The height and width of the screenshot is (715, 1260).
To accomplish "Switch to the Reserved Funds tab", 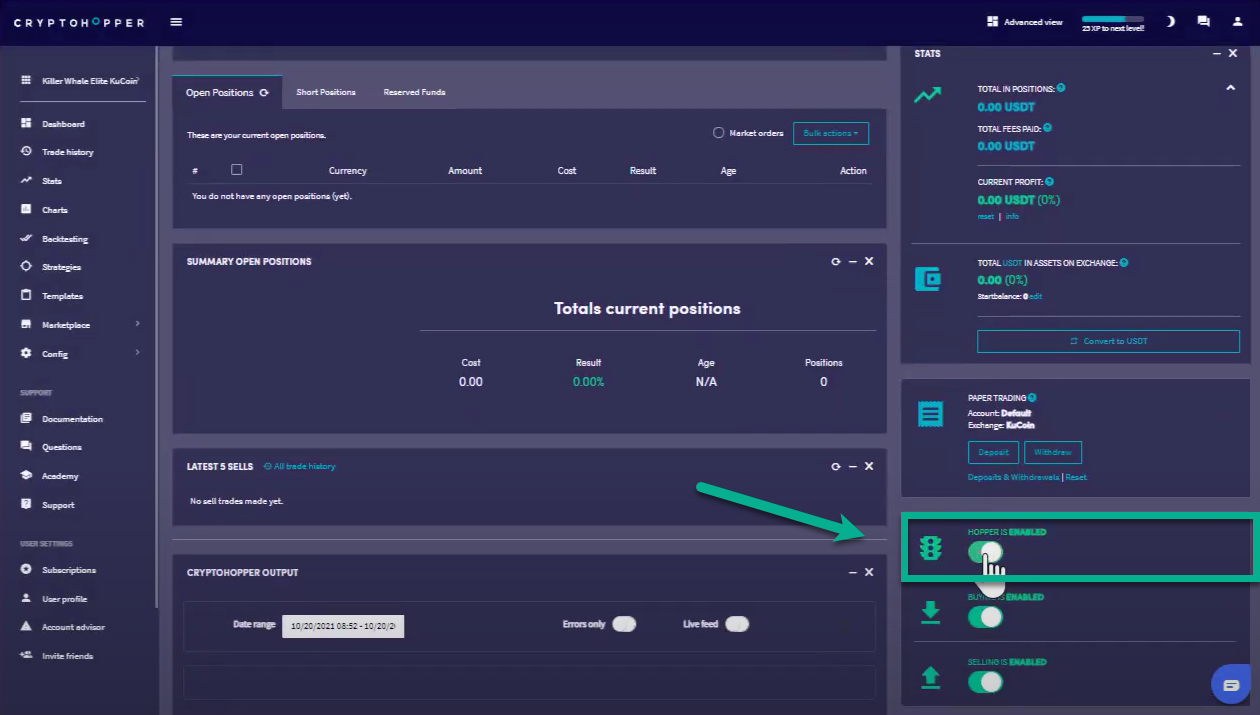I will click(414, 92).
